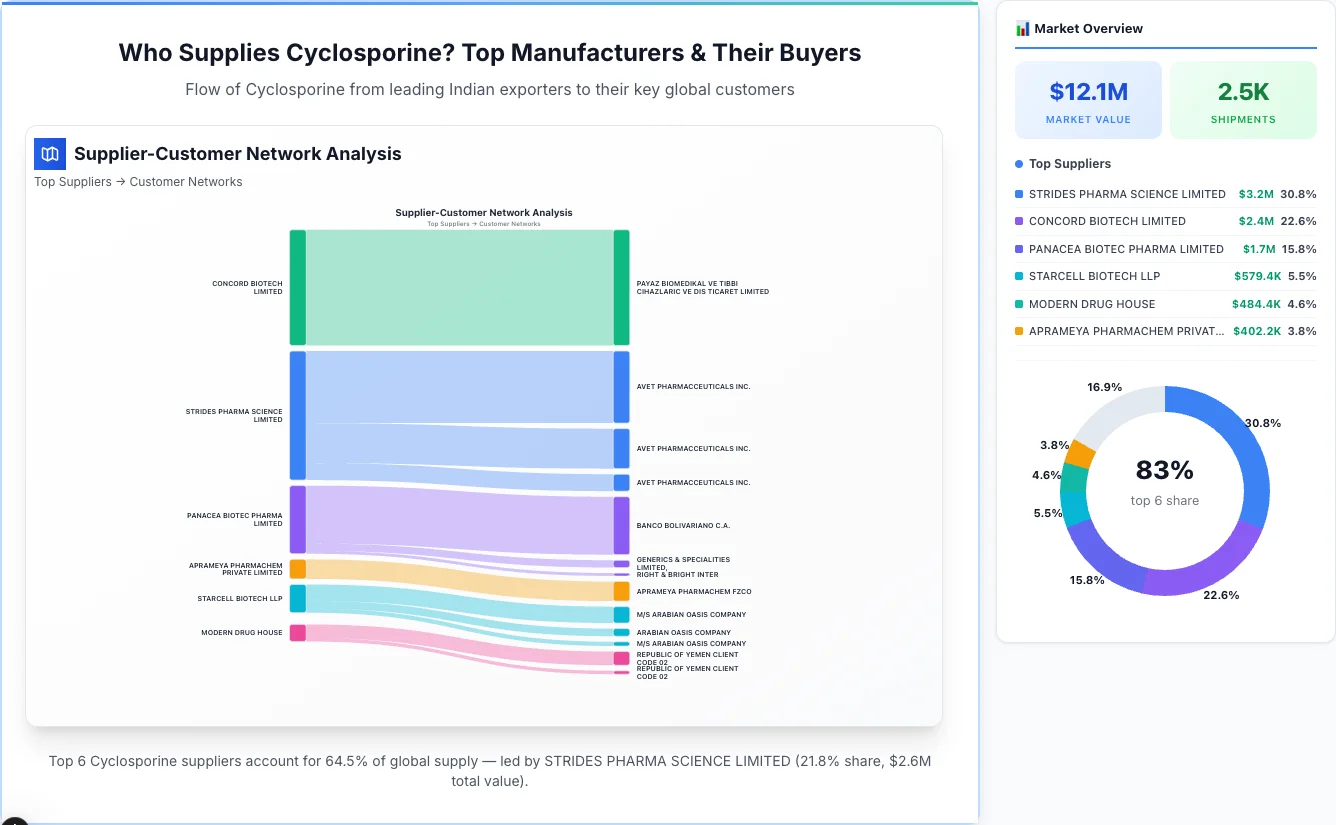Click the PAYAZ BIOMEDIKAL node on the Sankey right side
1336x825 pixels.
point(622,287)
